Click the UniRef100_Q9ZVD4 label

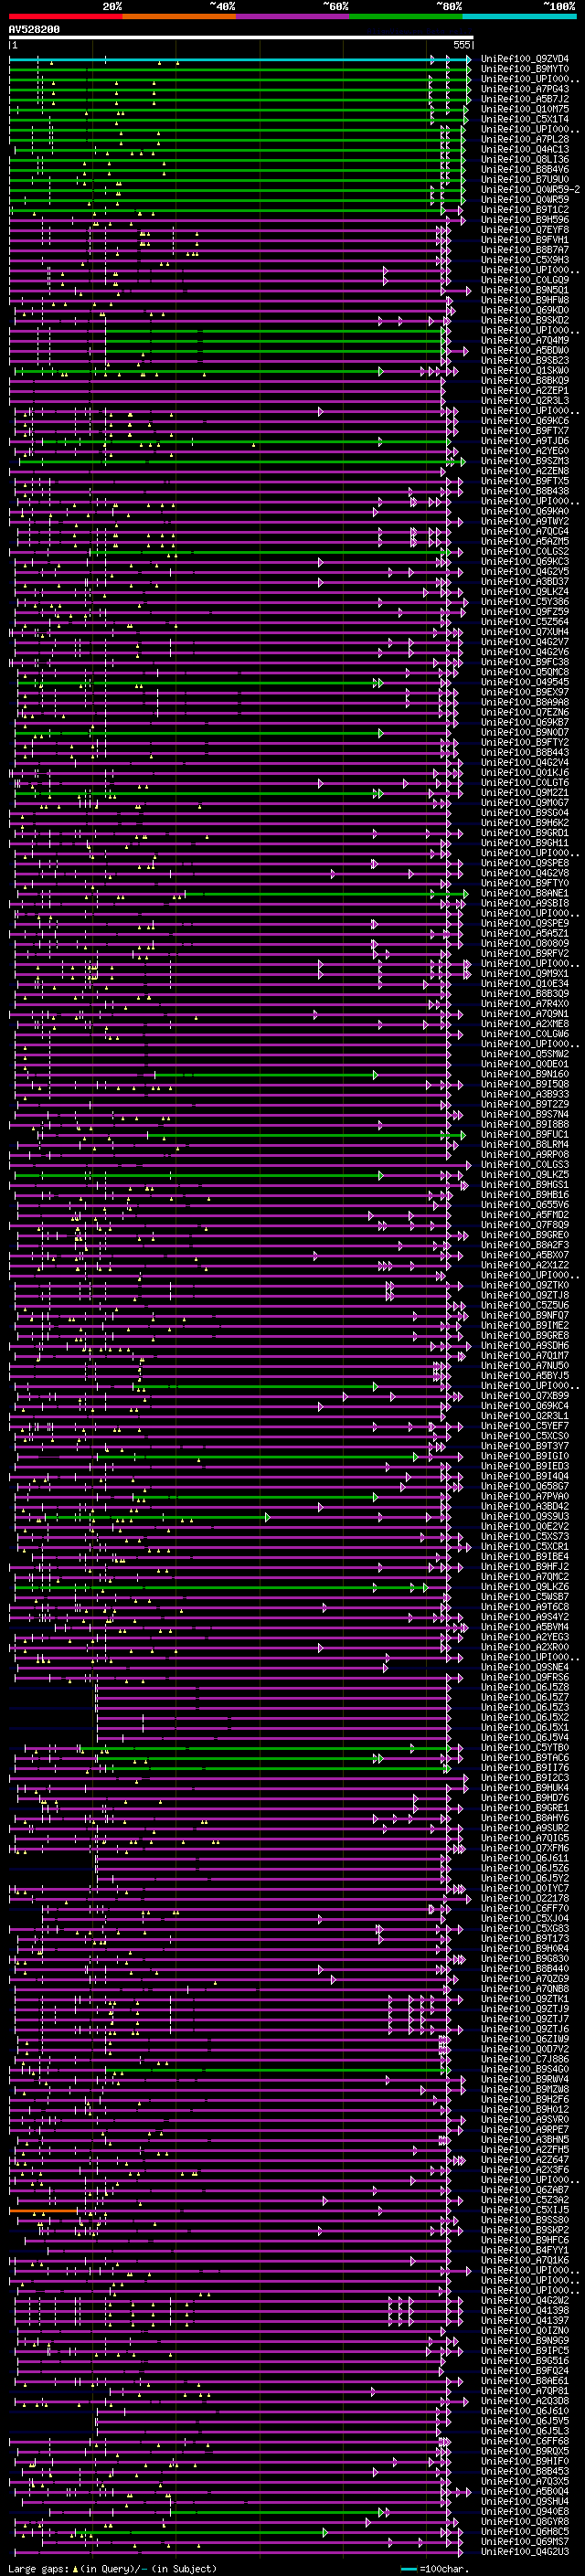pos(525,59)
